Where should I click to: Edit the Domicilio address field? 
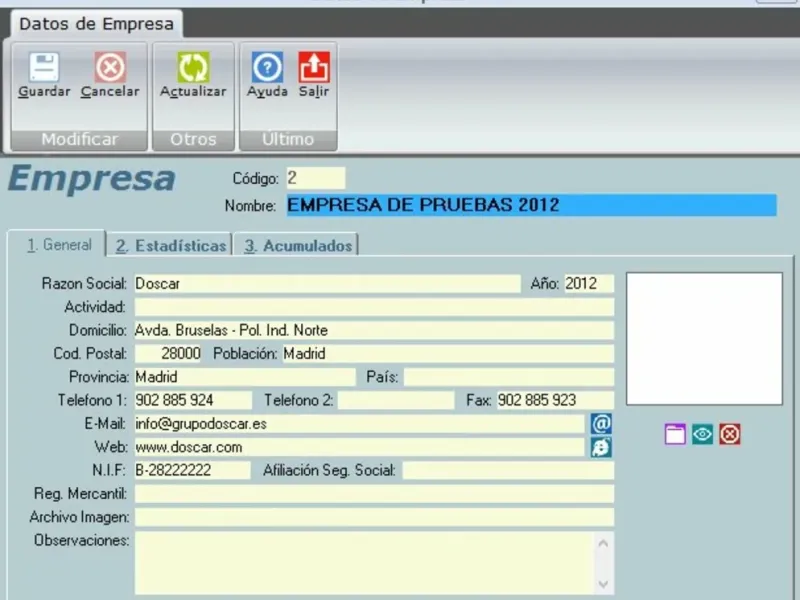coord(374,330)
